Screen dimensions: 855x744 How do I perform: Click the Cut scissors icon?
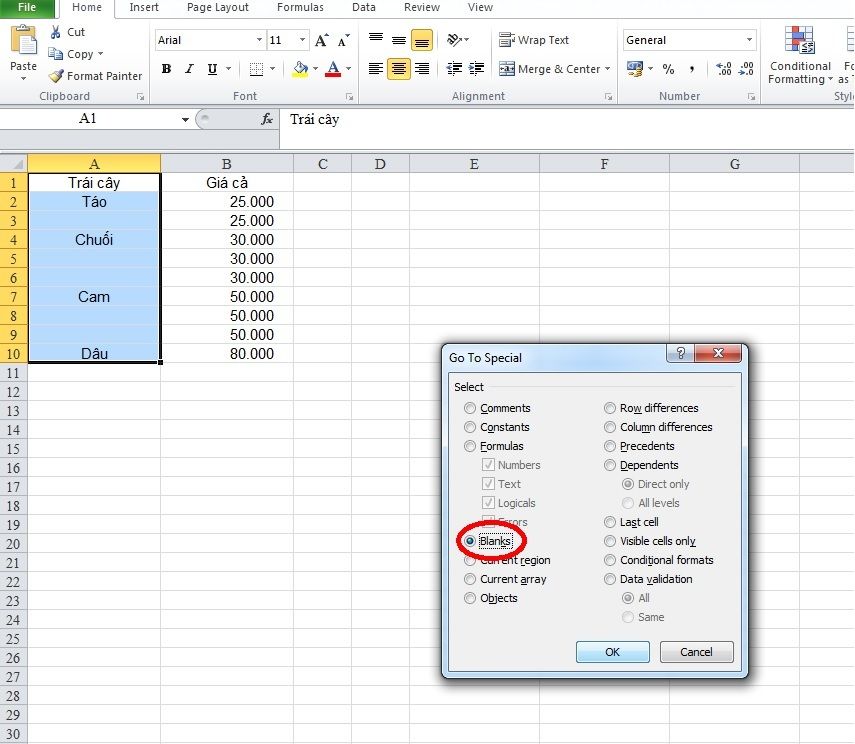tap(57, 32)
